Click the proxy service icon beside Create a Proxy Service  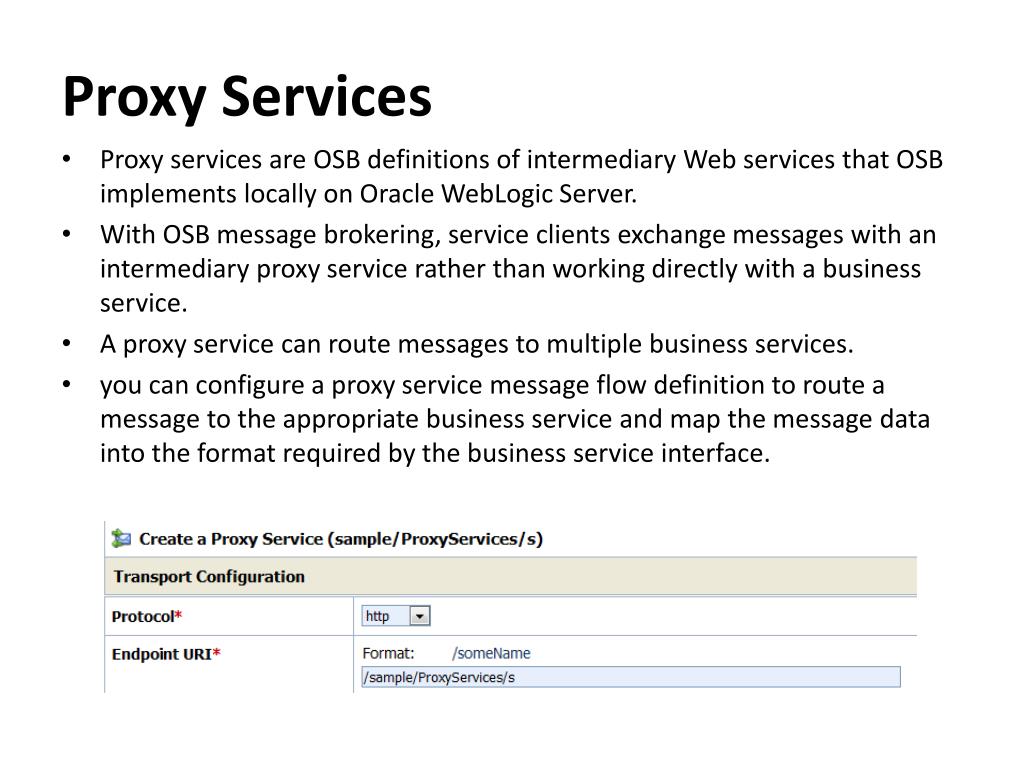click(x=121, y=539)
